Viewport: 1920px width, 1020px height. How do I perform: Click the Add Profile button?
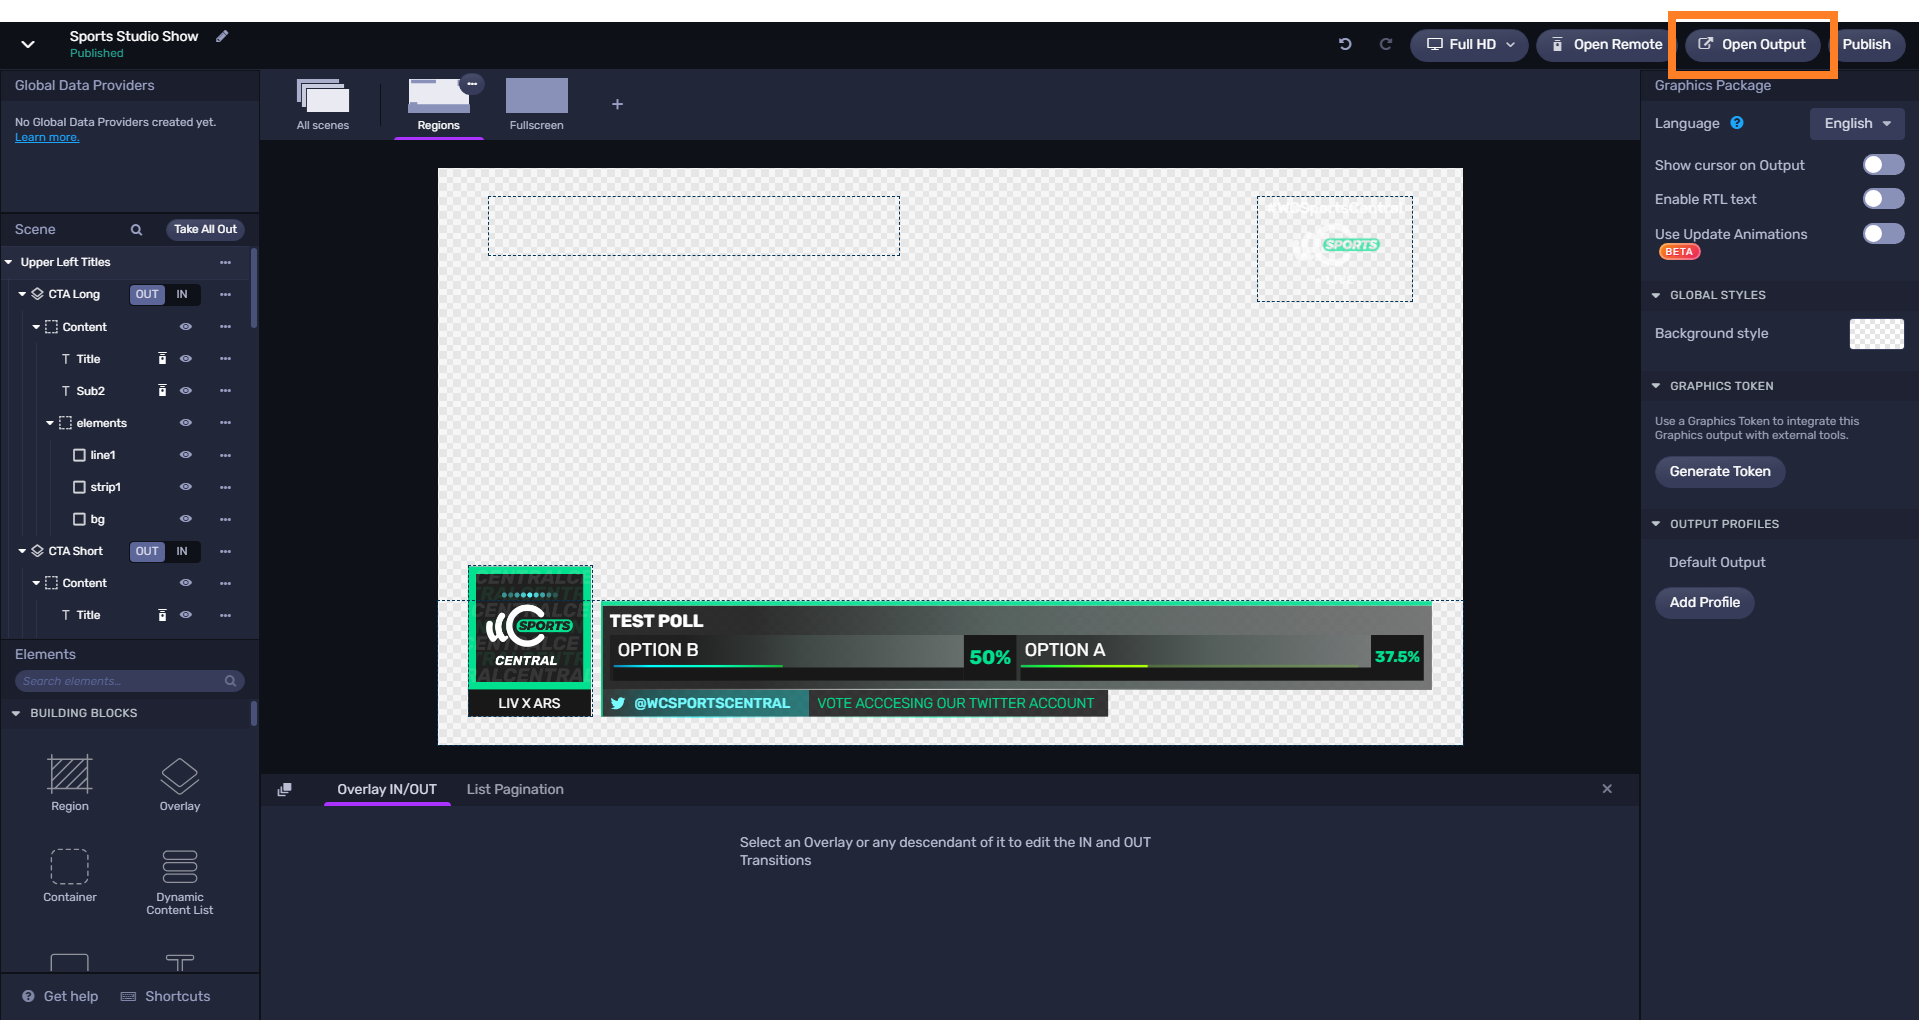click(x=1704, y=602)
